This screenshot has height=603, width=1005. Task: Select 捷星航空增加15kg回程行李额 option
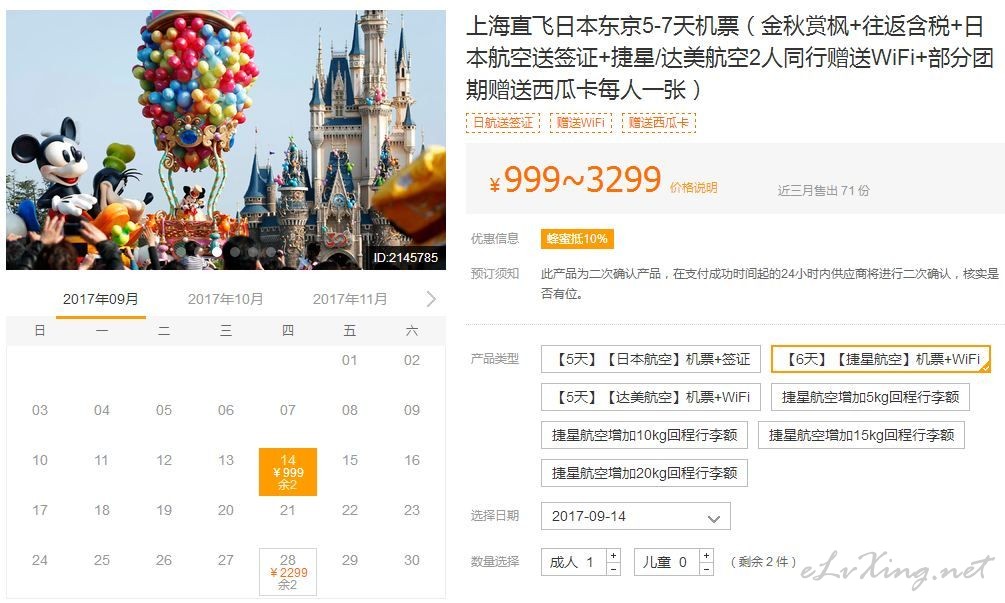pyautogui.click(x=861, y=436)
